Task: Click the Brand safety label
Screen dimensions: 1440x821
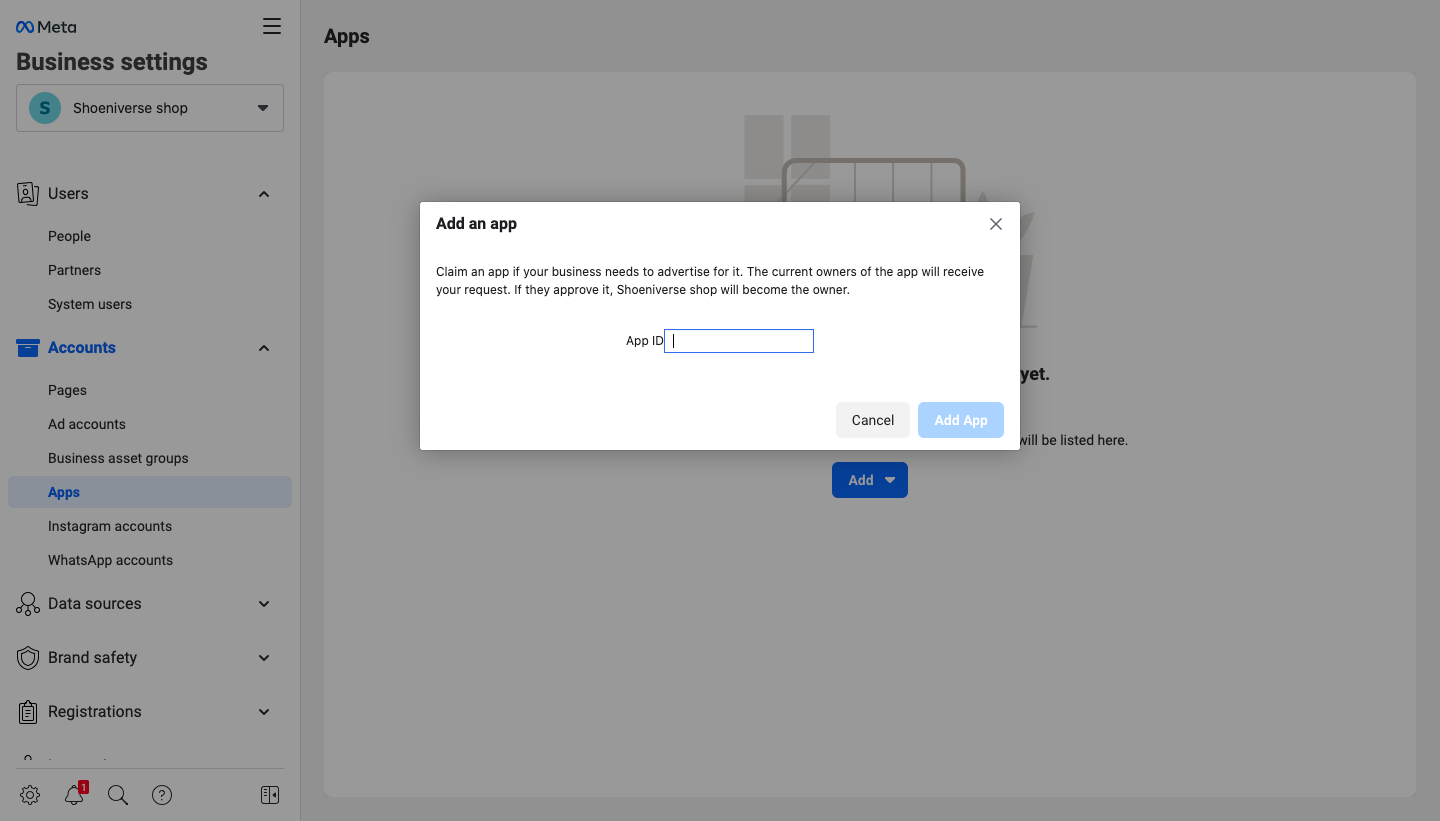Action: coord(92,658)
